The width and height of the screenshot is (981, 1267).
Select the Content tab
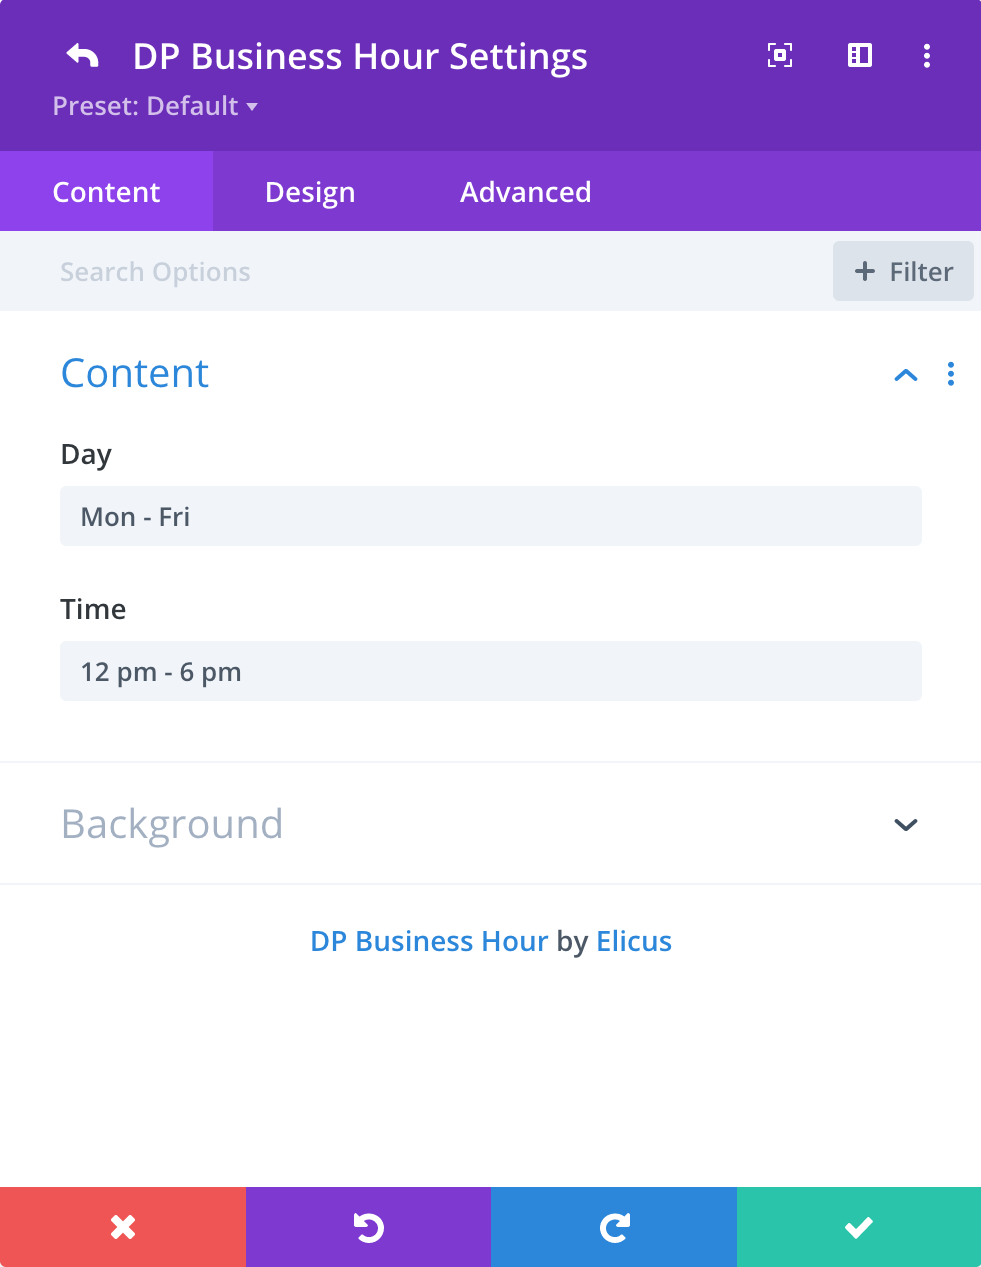106,192
